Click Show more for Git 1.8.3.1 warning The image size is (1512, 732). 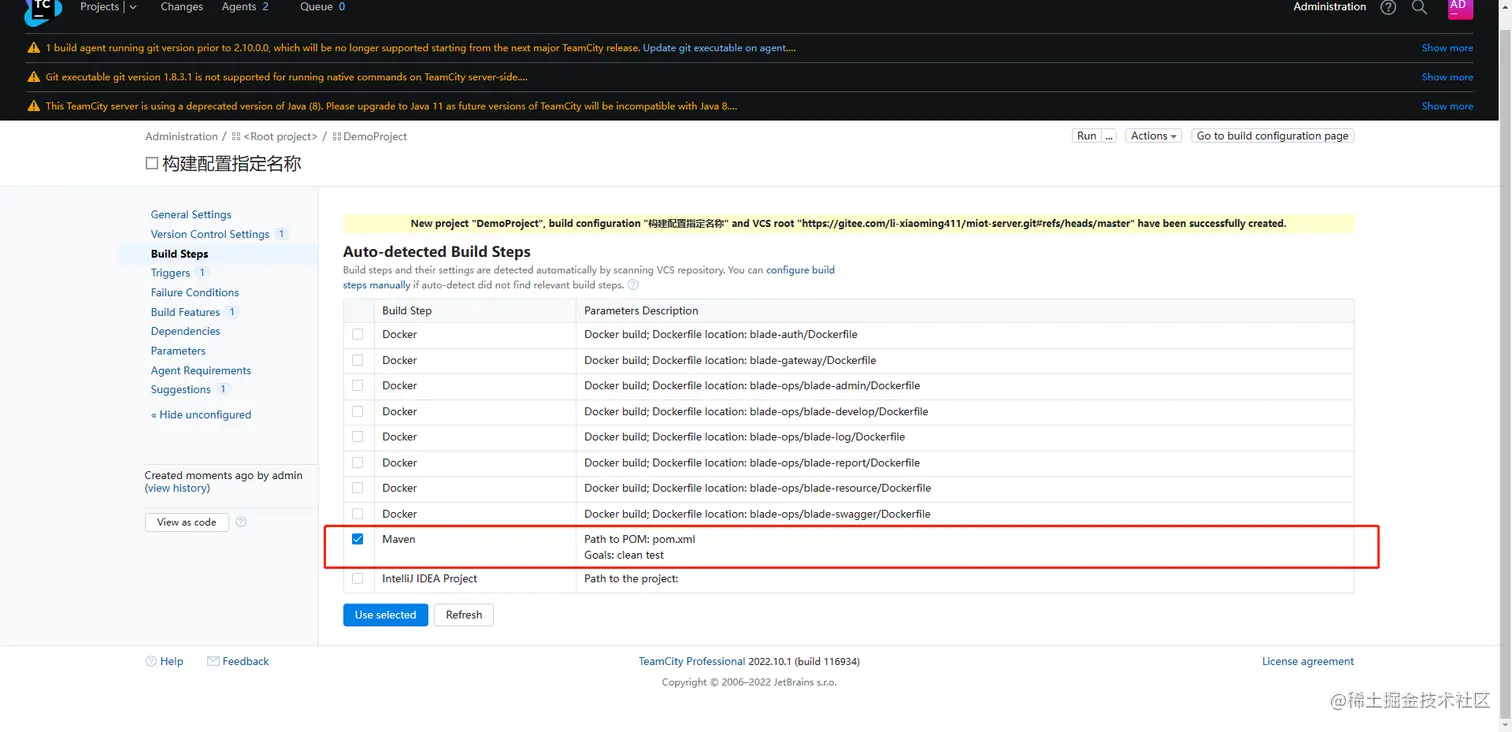1447,77
